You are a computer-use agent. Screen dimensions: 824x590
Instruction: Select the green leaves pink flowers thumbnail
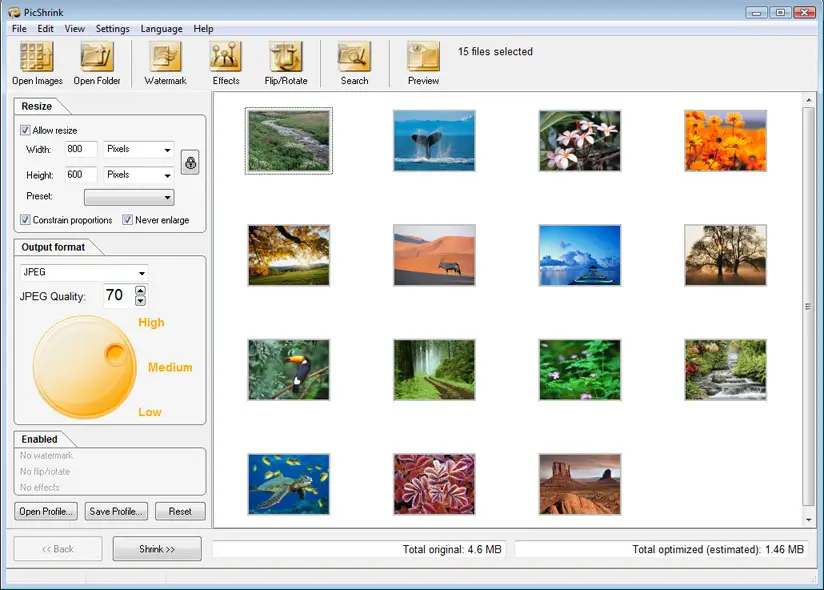tap(580, 370)
